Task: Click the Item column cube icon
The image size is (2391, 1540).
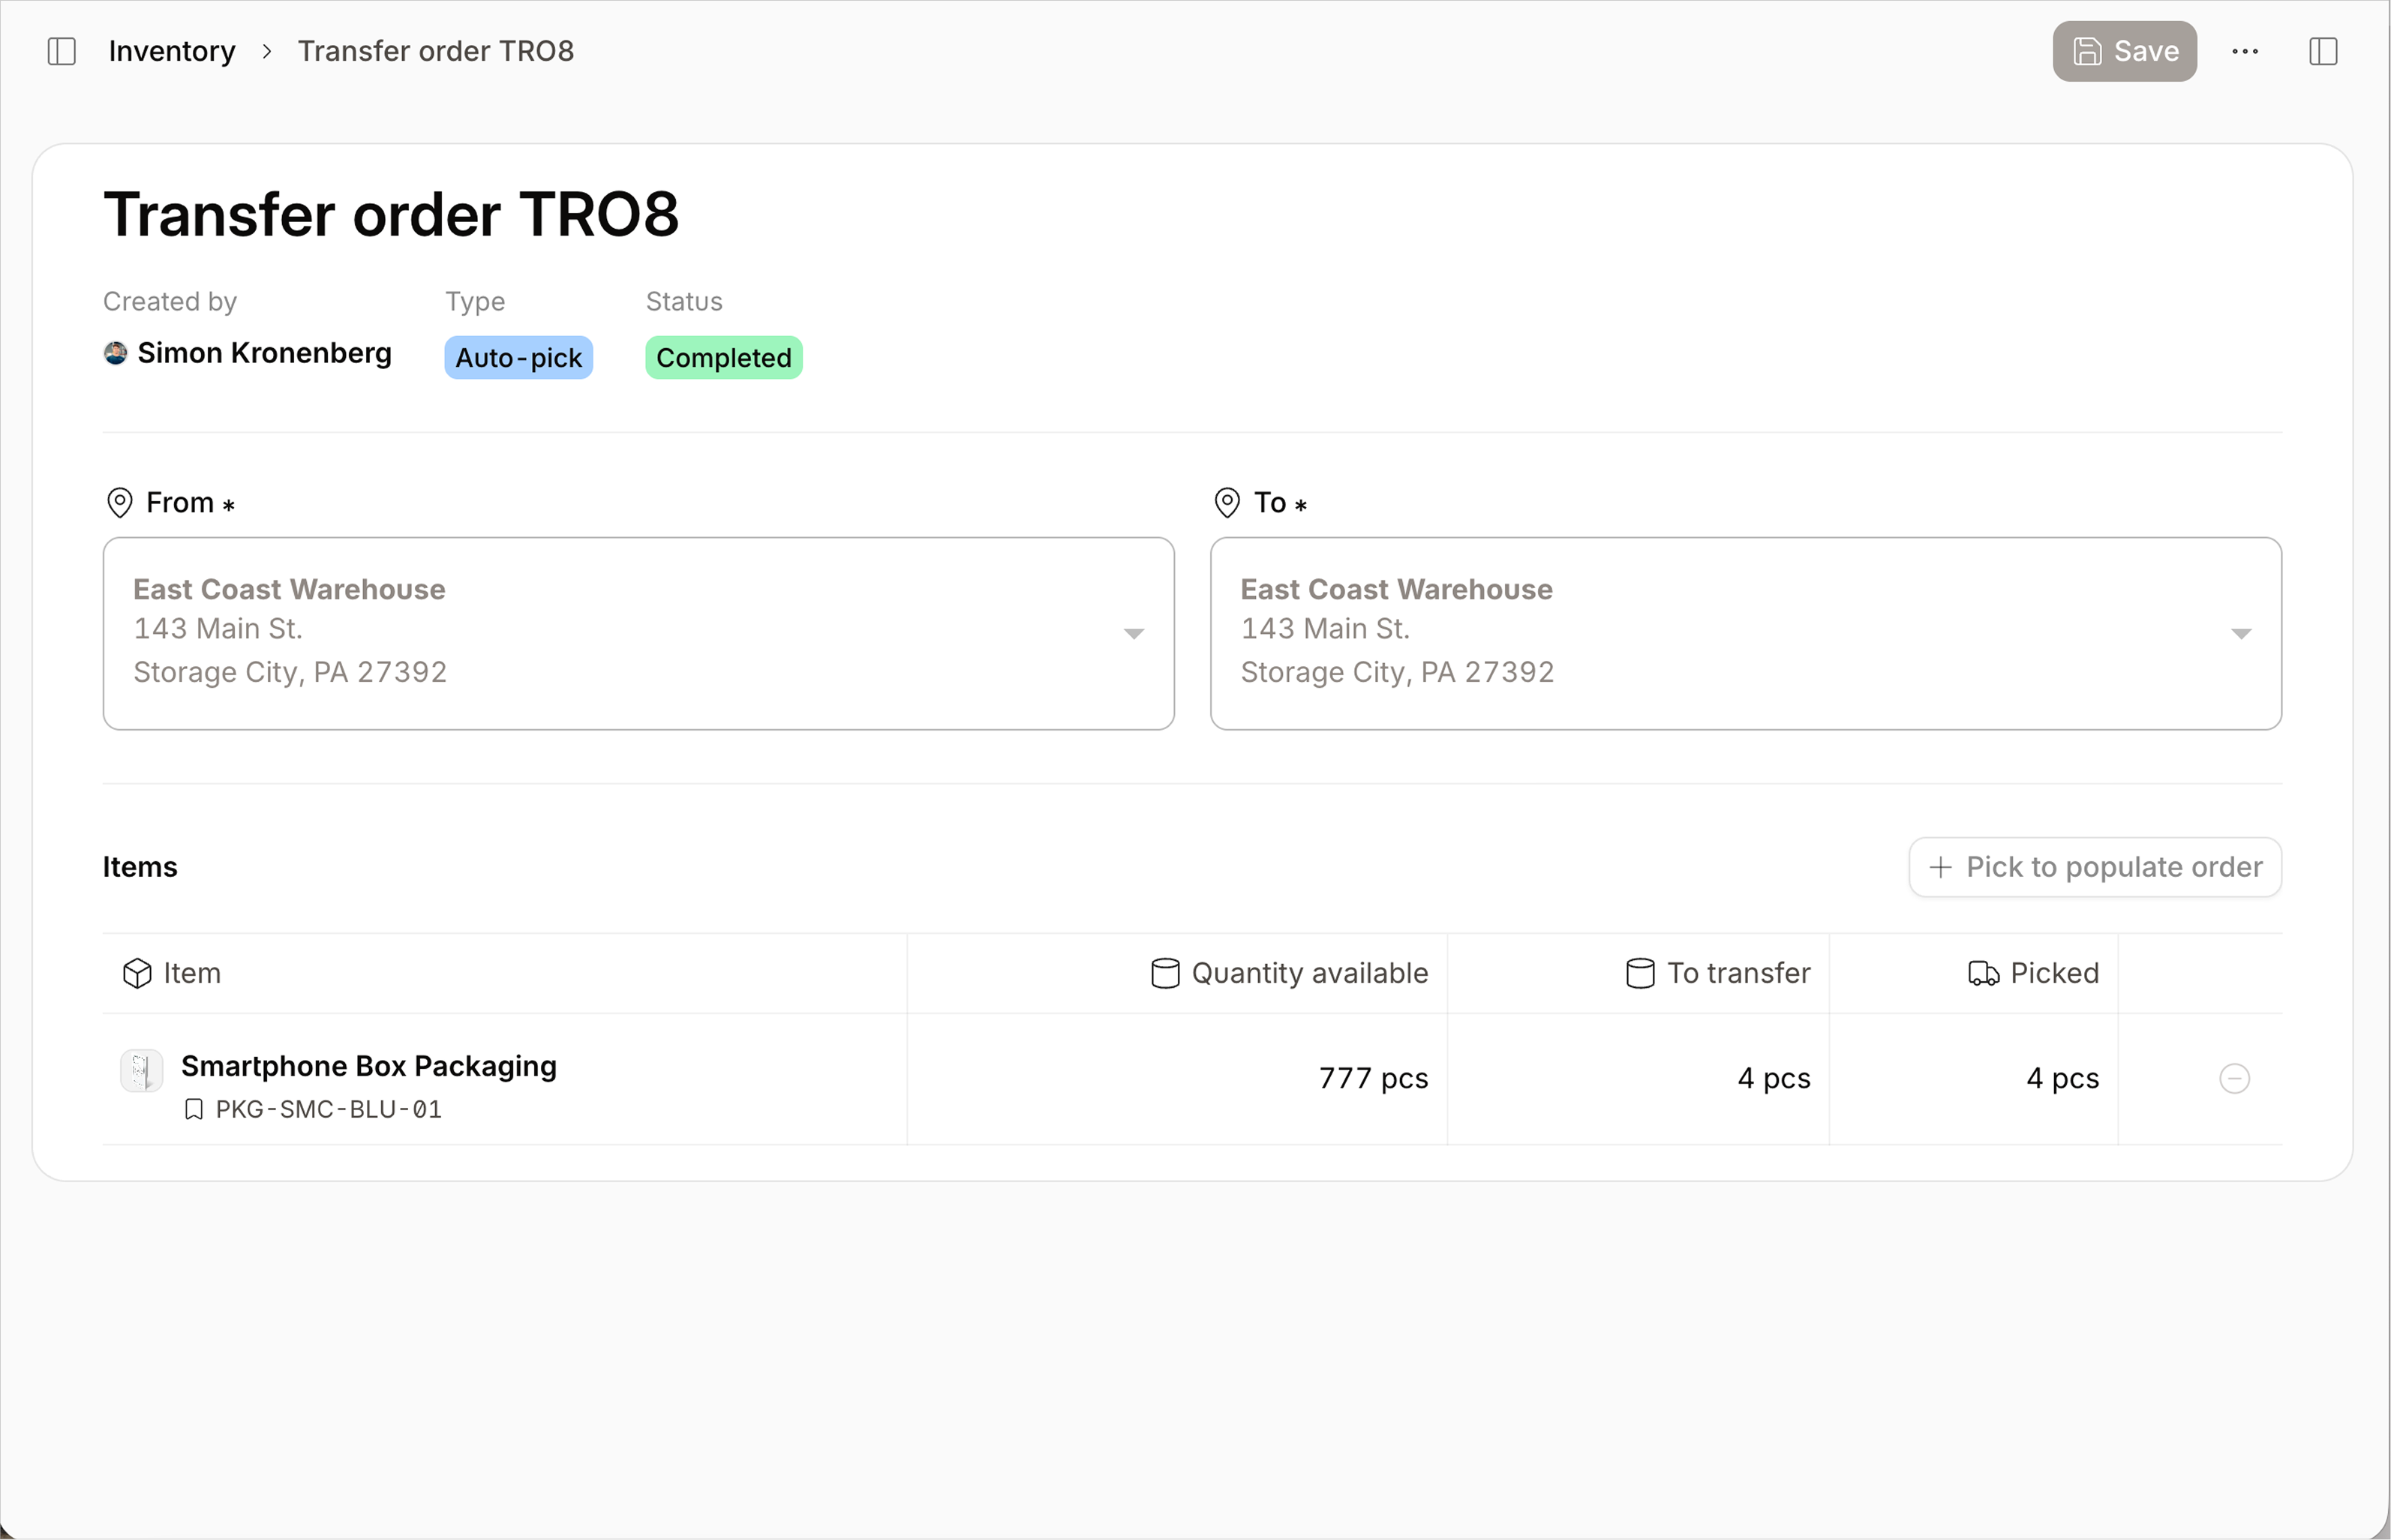Action: tap(137, 973)
